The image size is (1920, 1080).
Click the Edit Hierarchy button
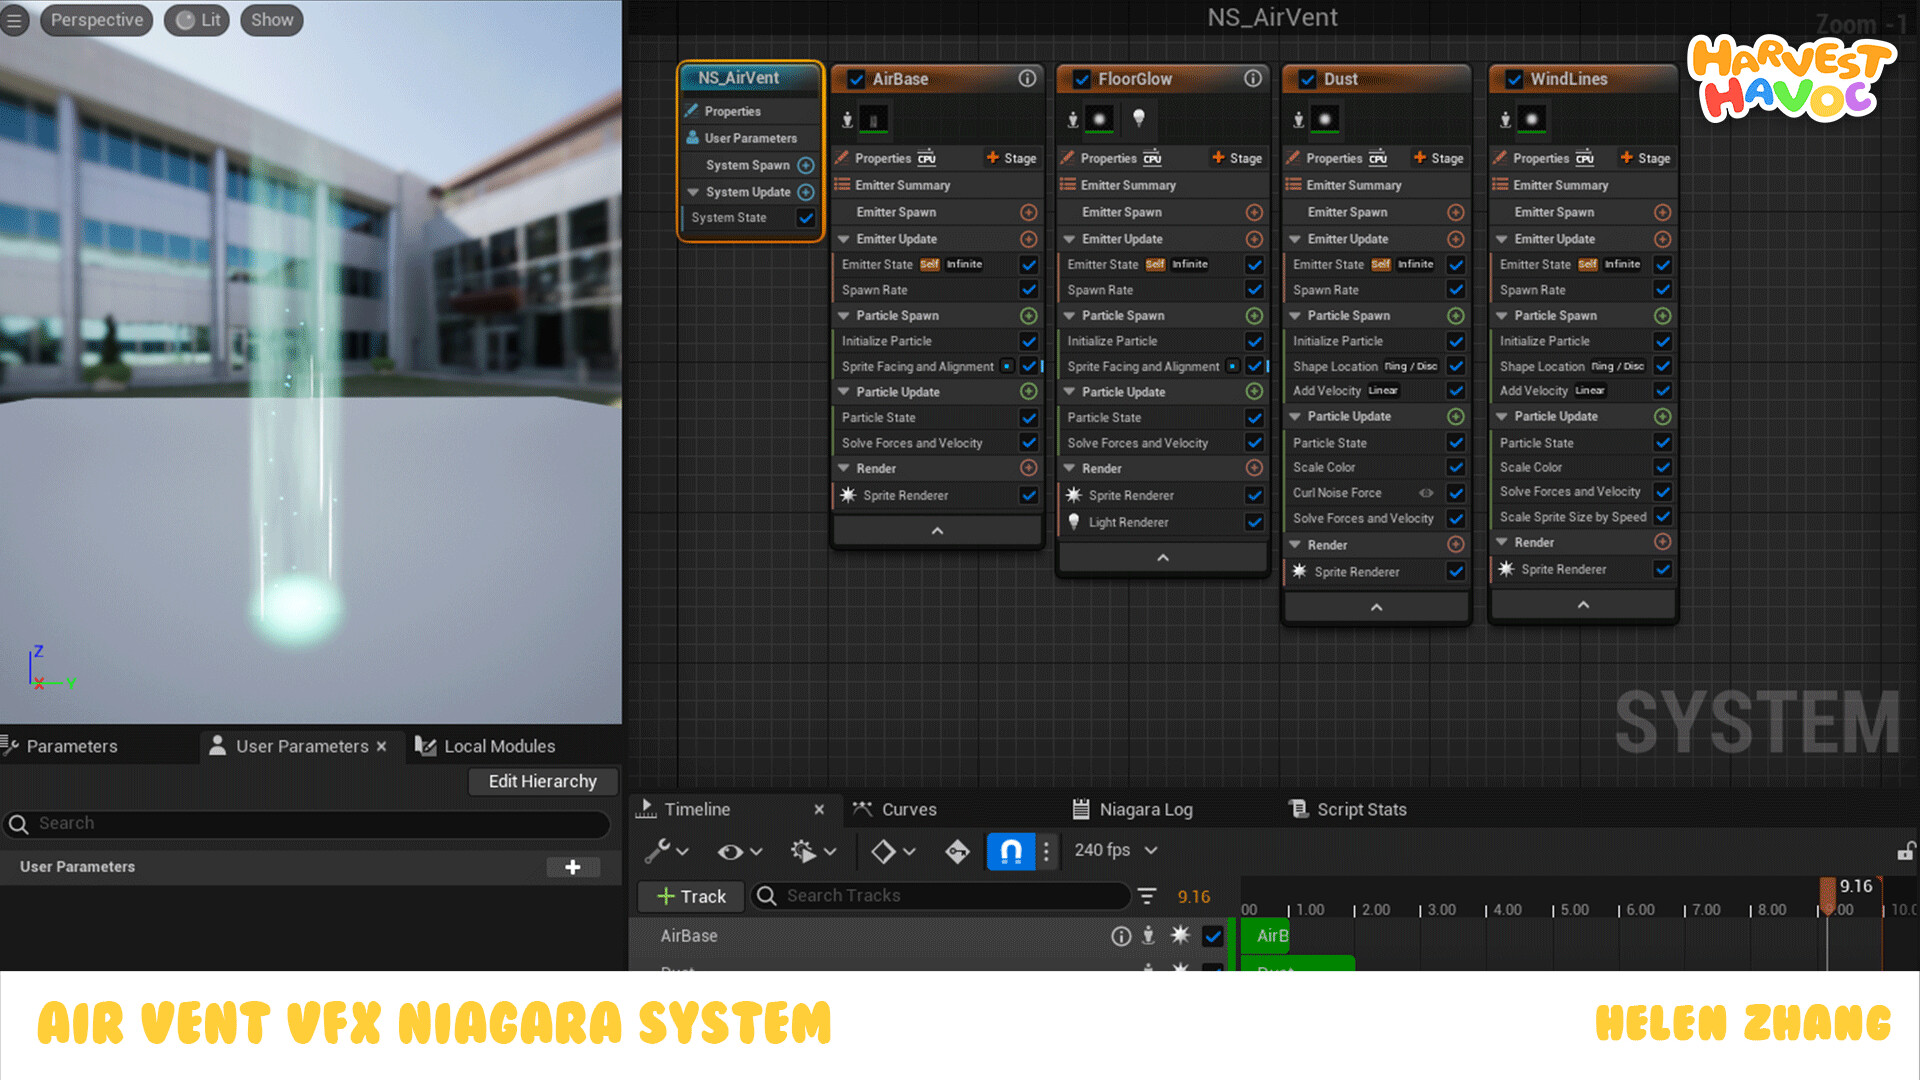543,781
